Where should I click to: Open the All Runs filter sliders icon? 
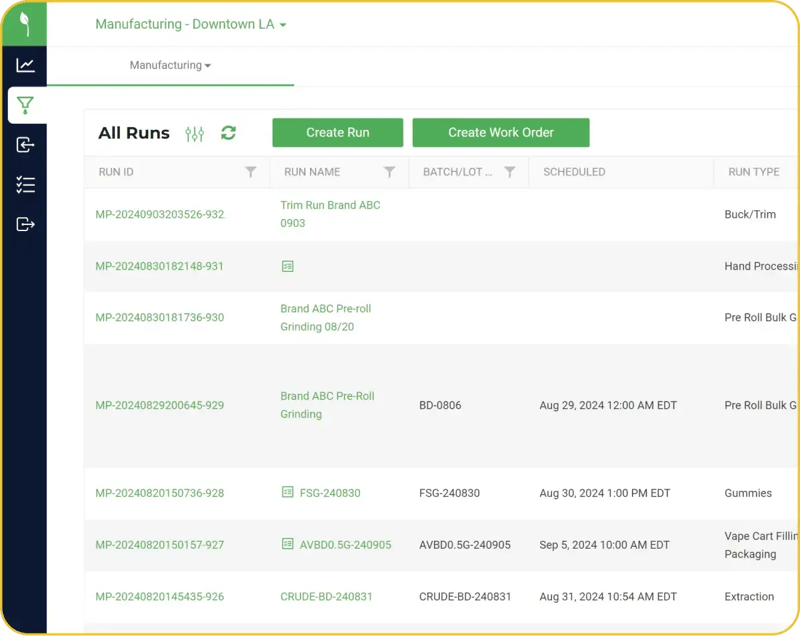coord(194,134)
